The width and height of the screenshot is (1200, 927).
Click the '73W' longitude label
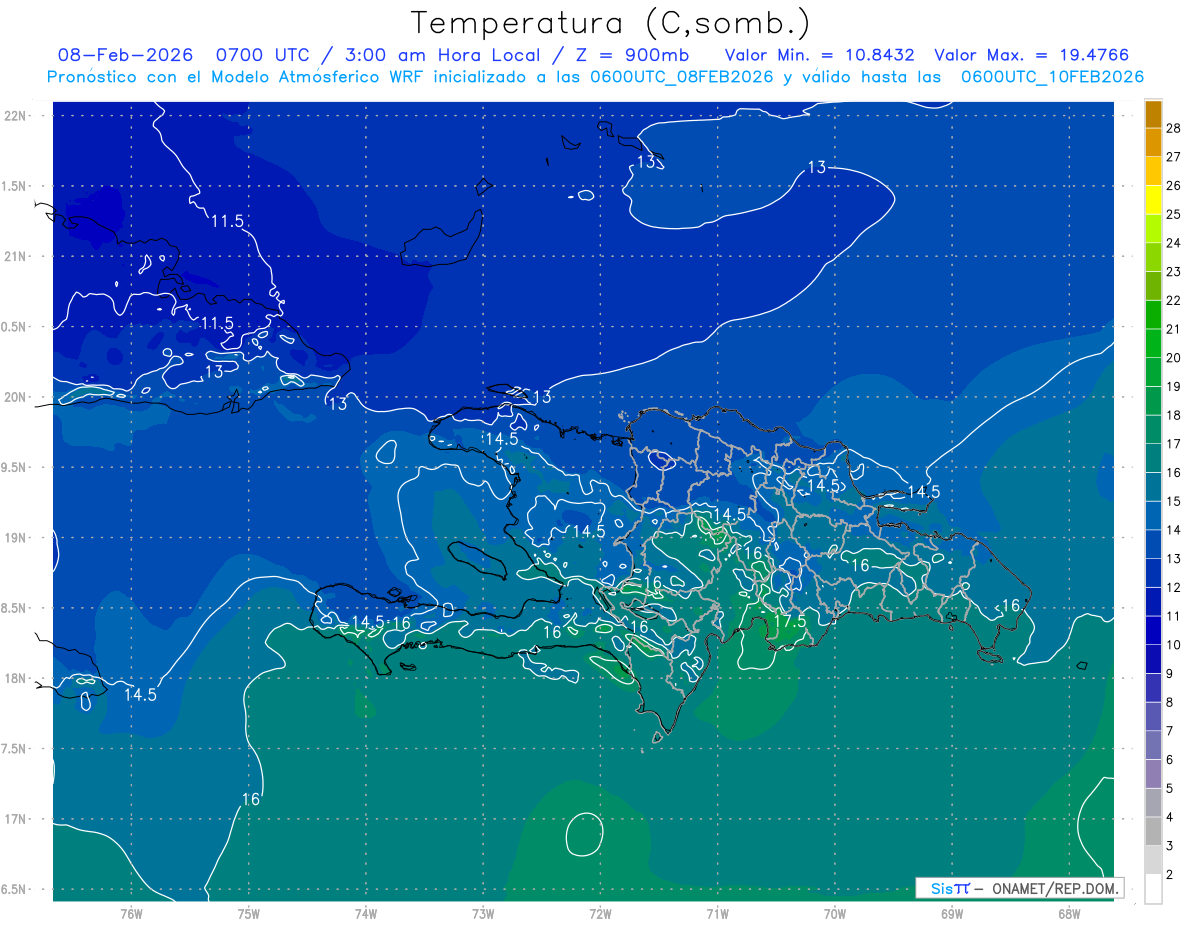coord(483,914)
